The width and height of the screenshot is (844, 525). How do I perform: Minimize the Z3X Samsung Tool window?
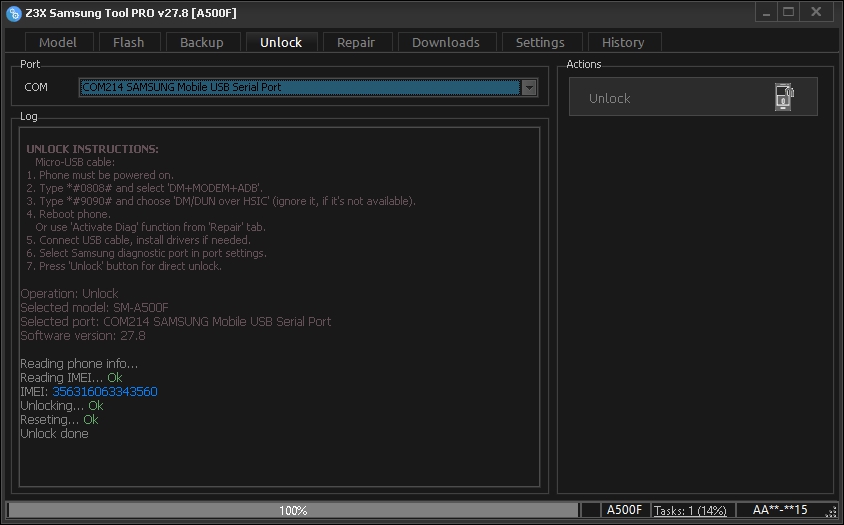click(x=766, y=12)
